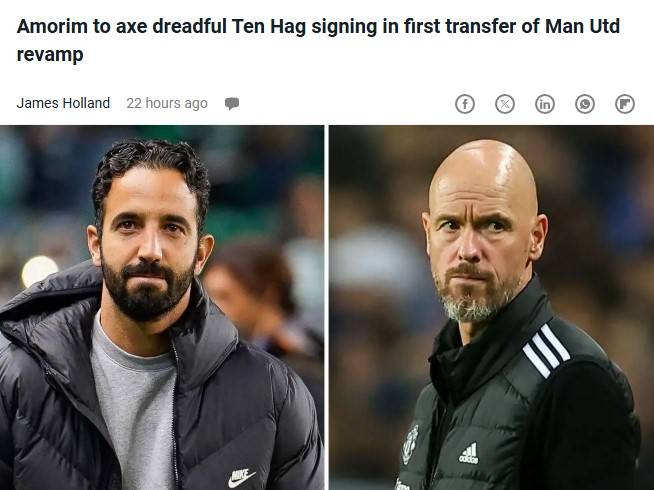Click the '22 hours ago' timestamp
Viewport: 654px width, 490px height.
(167, 103)
